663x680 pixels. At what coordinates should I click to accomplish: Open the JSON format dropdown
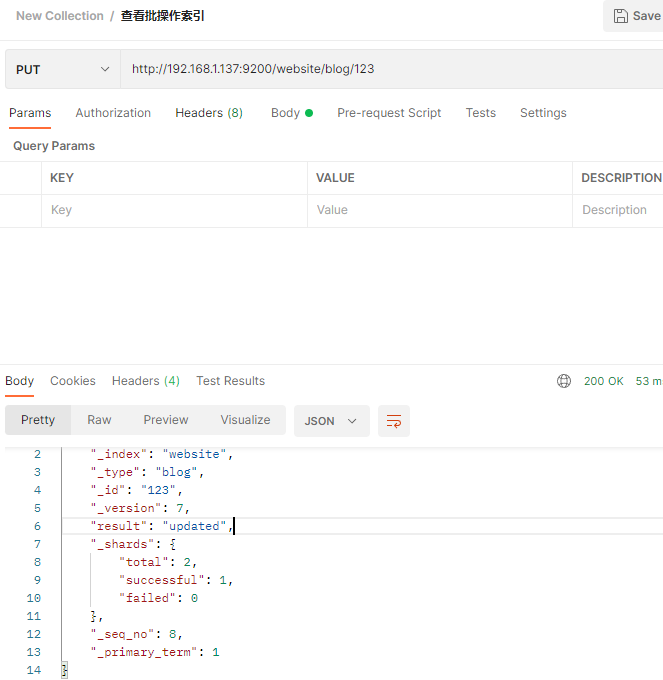click(331, 421)
